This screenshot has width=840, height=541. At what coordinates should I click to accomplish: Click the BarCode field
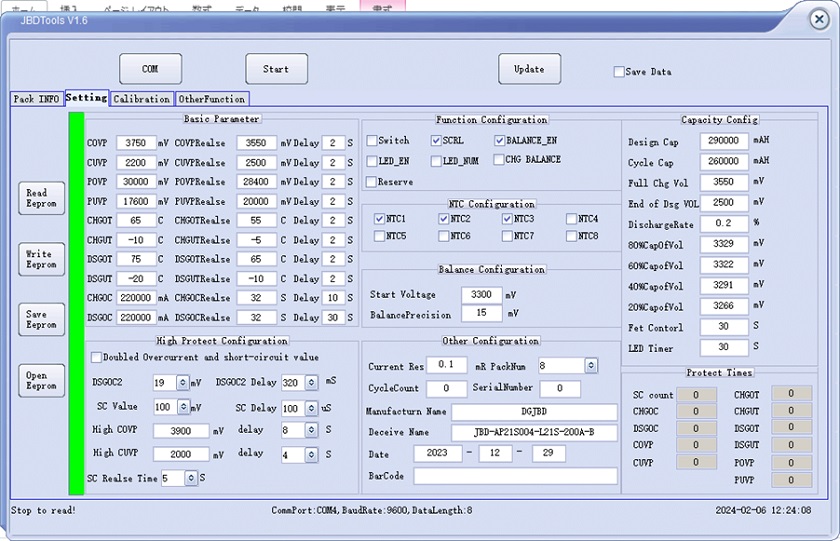[x=515, y=475]
